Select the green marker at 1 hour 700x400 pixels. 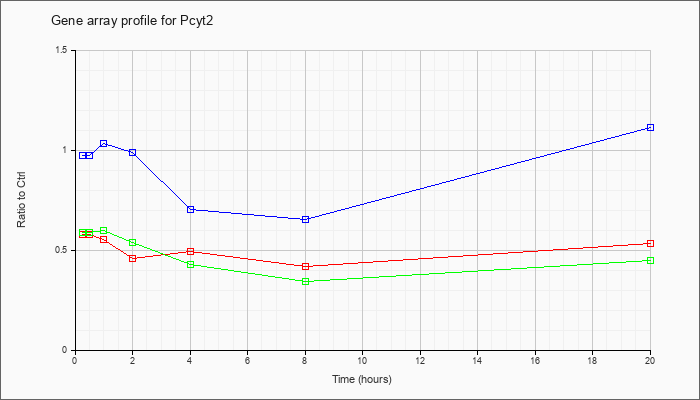pyautogui.click(x=103, y=231)
